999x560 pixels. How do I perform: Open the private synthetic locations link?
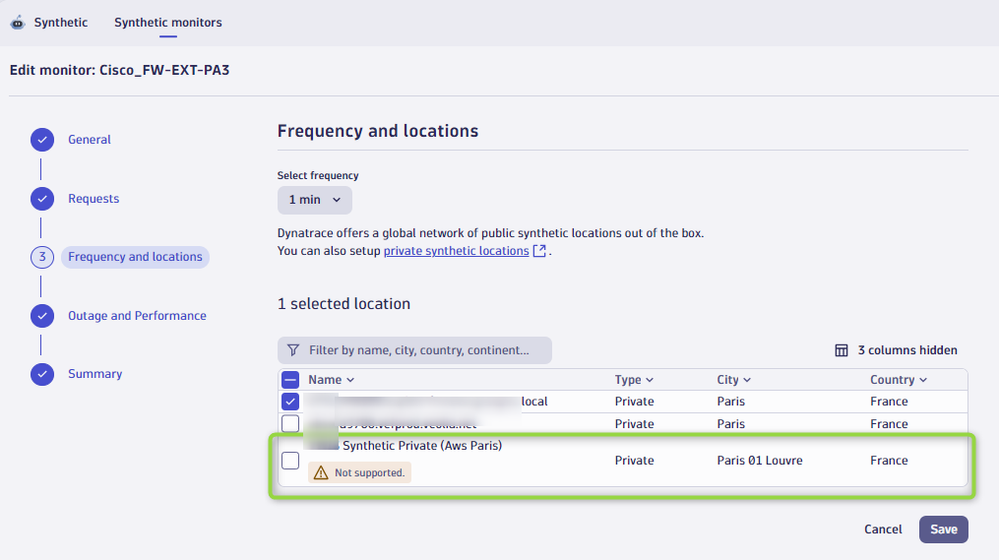pos(456,251)
